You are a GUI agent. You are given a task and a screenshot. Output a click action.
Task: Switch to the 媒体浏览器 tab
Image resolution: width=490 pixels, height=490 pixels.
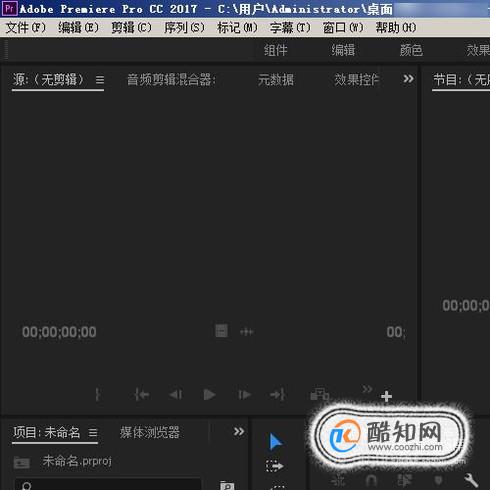click(150, 432)
